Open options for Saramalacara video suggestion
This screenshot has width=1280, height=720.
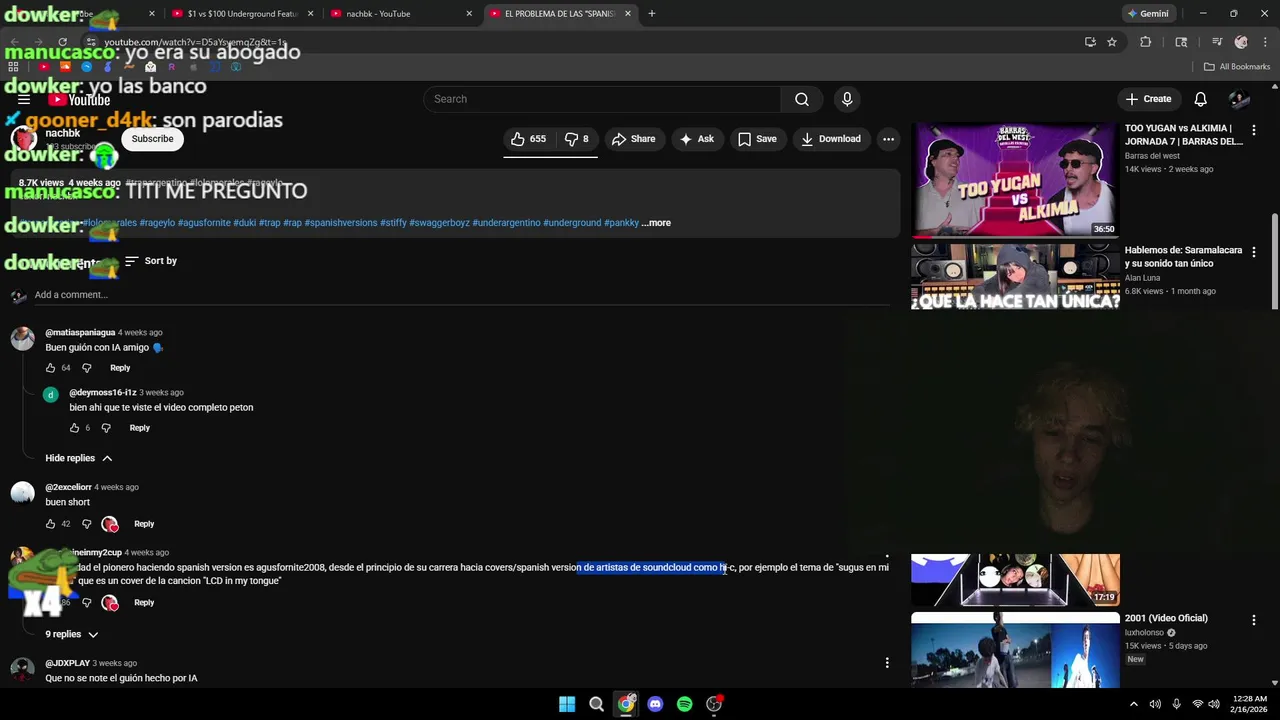1253,252
